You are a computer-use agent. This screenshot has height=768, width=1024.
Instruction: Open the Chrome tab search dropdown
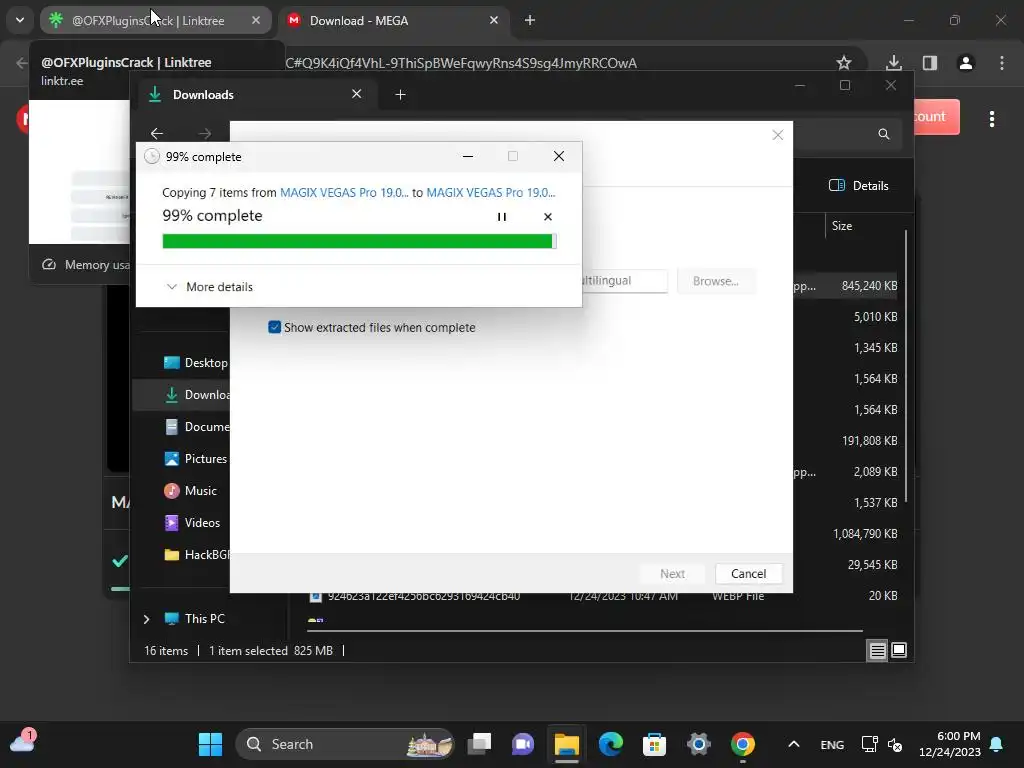point(20,20)
